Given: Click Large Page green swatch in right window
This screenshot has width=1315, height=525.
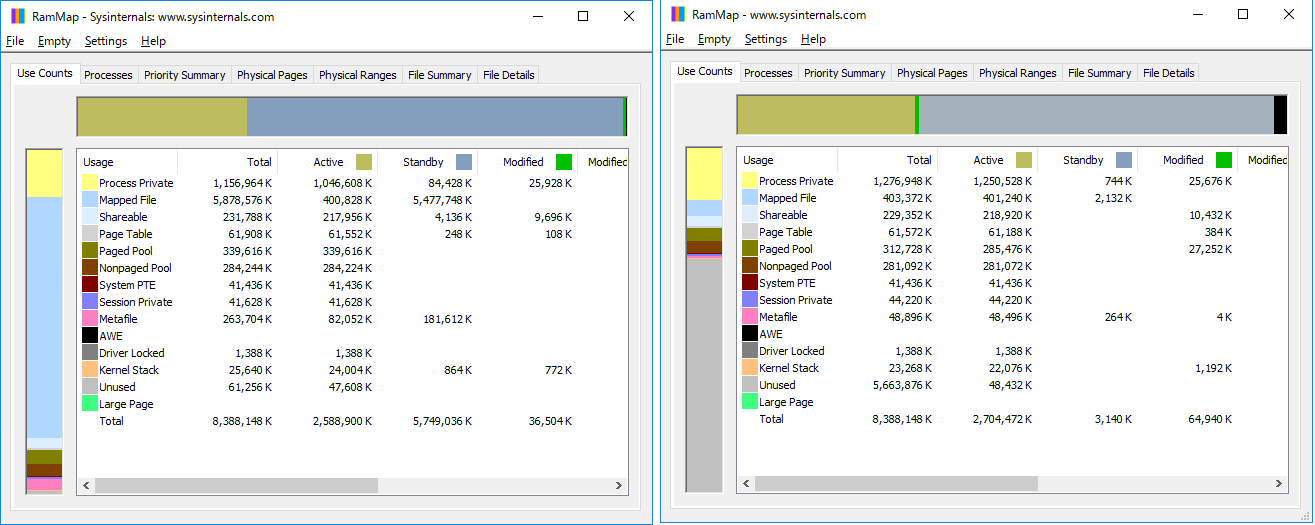Looking at the screenshot, I should (x=750, y=402).
